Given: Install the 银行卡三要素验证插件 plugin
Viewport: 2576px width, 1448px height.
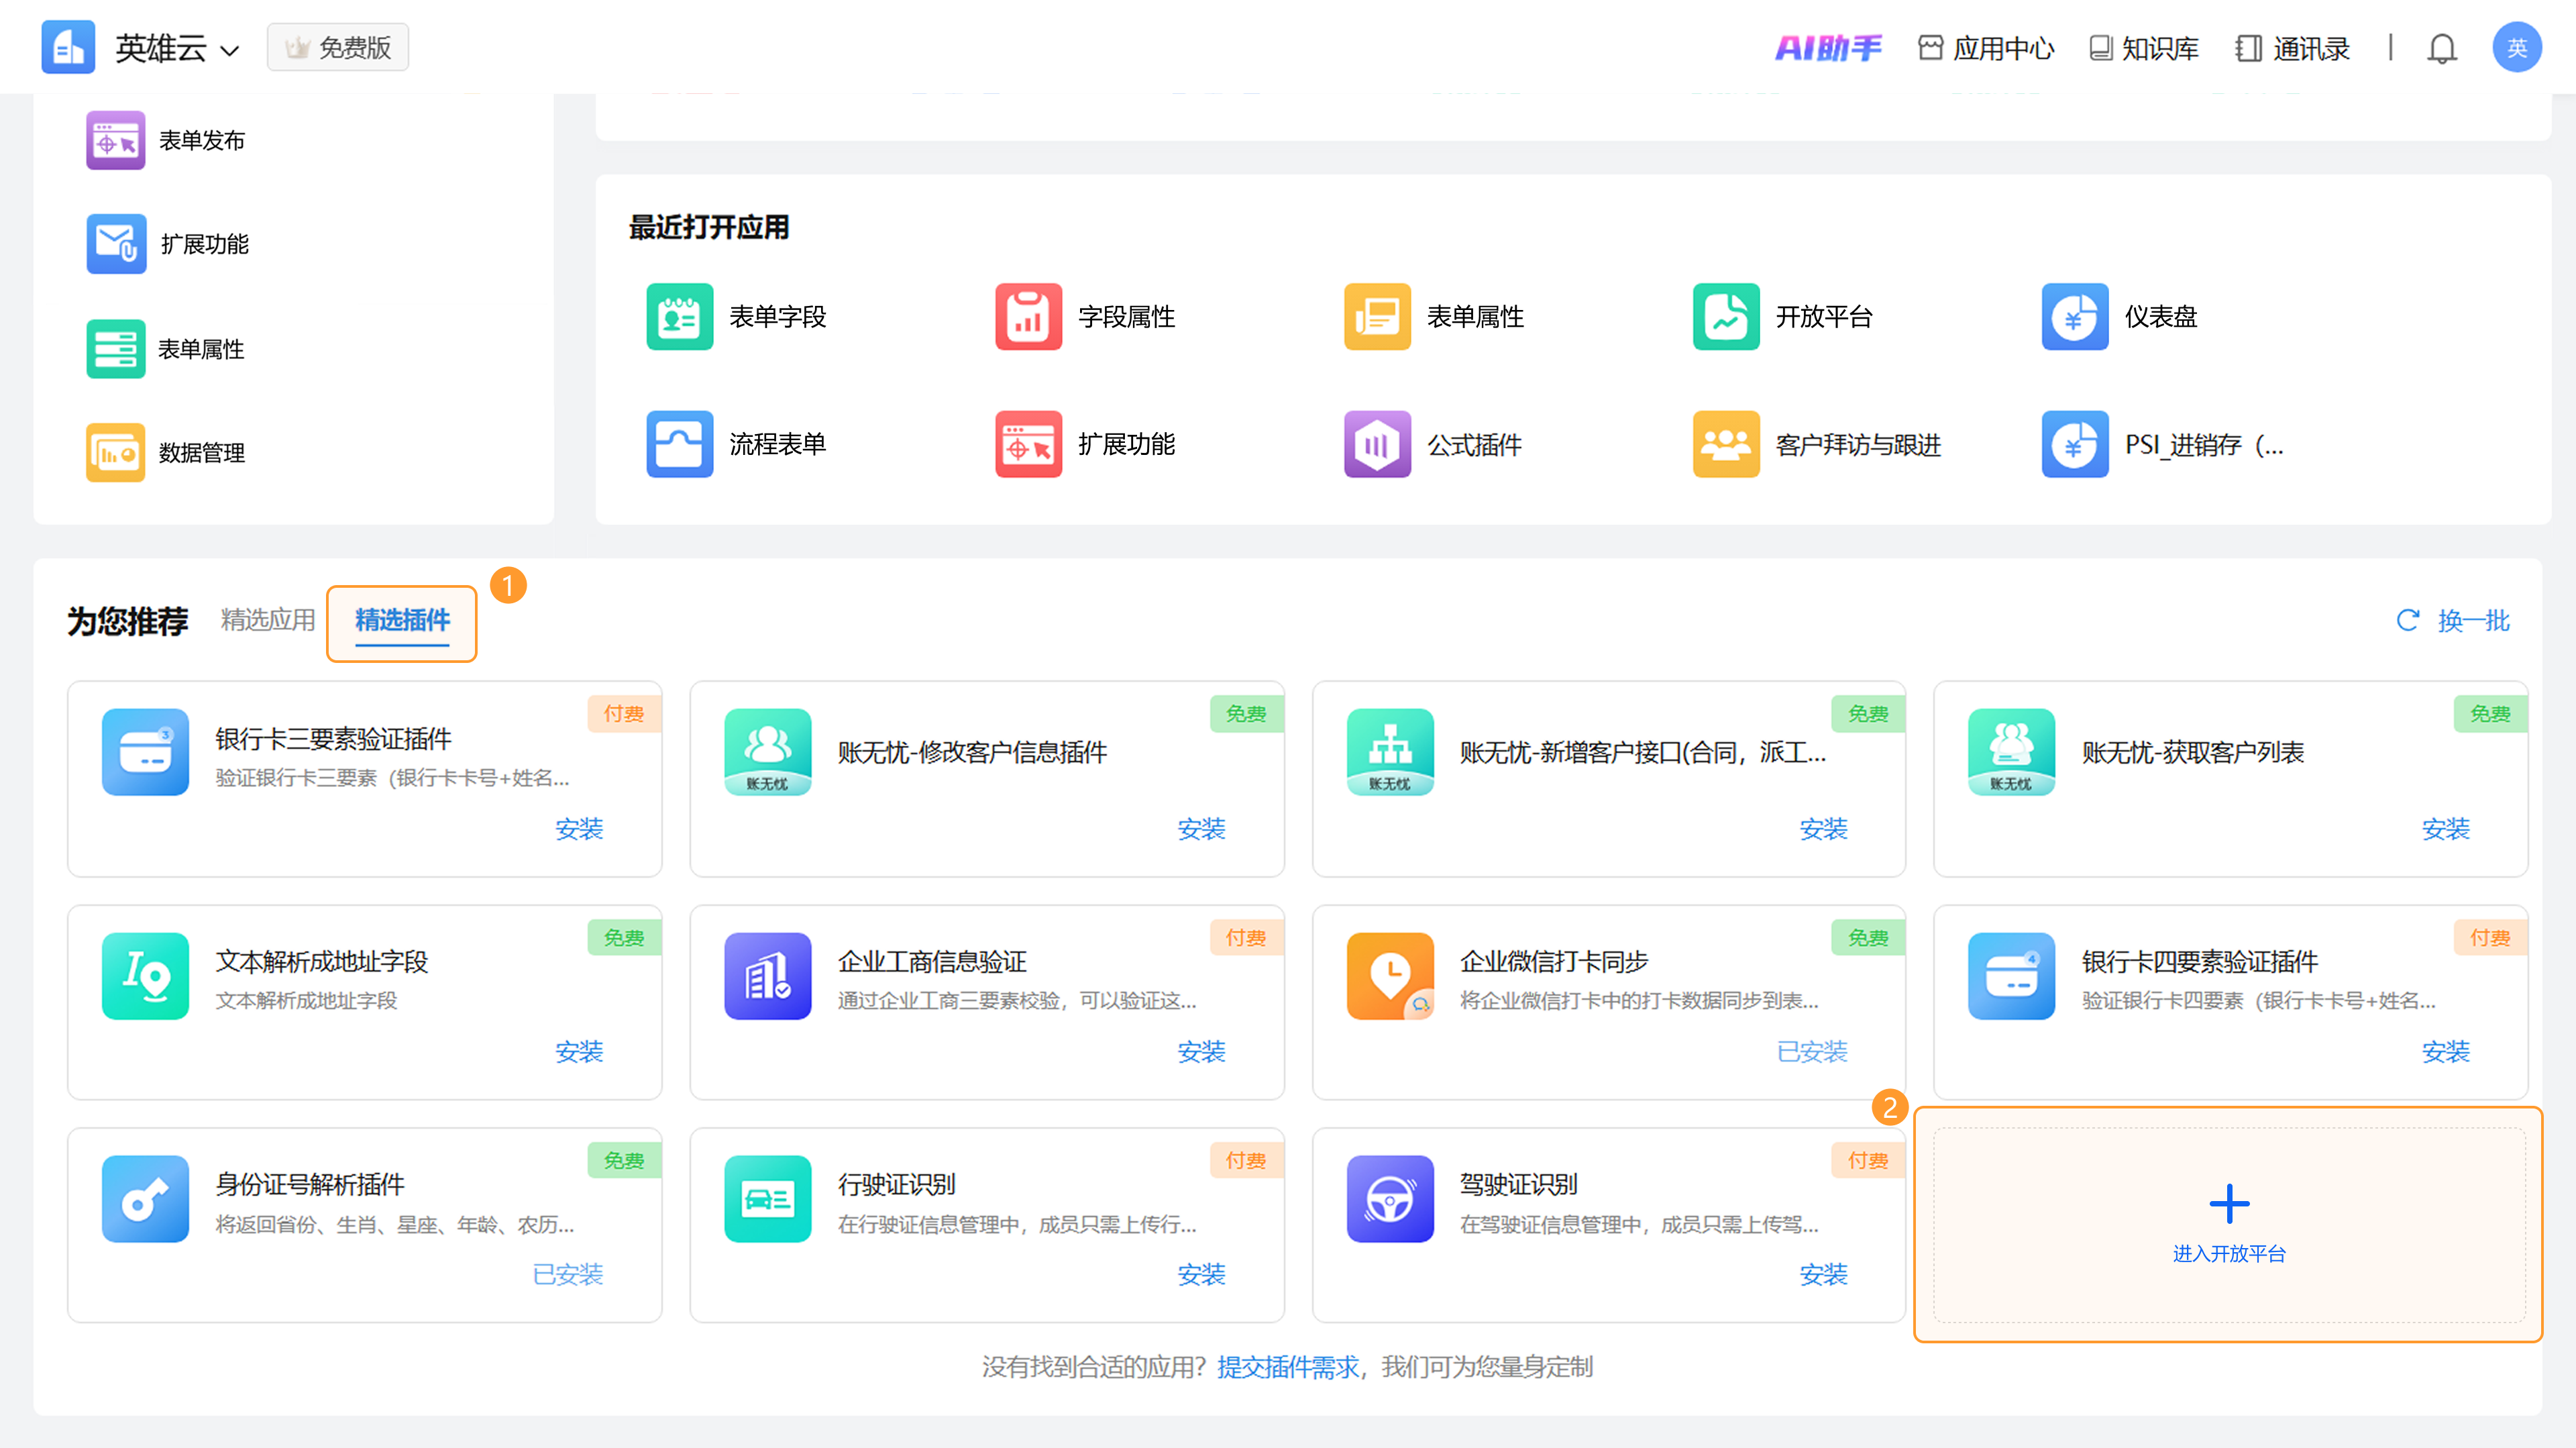Looking at the screenshot, I should (x=580, y=829).
